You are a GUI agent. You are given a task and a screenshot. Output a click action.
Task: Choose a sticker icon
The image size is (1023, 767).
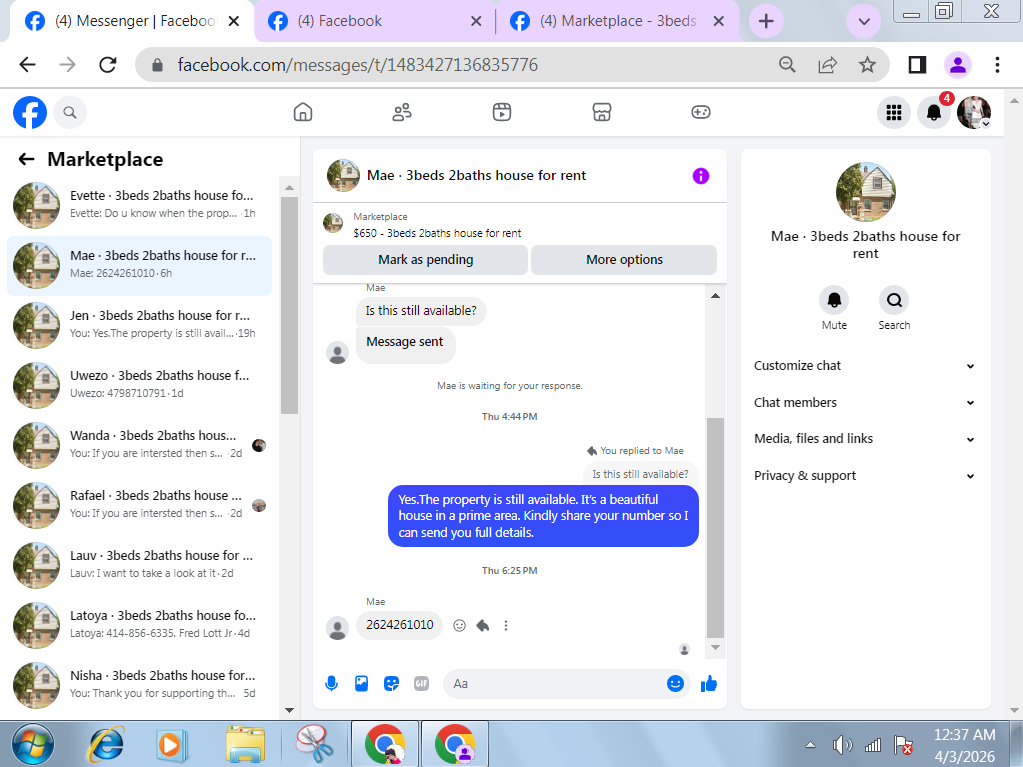(391, 684)
